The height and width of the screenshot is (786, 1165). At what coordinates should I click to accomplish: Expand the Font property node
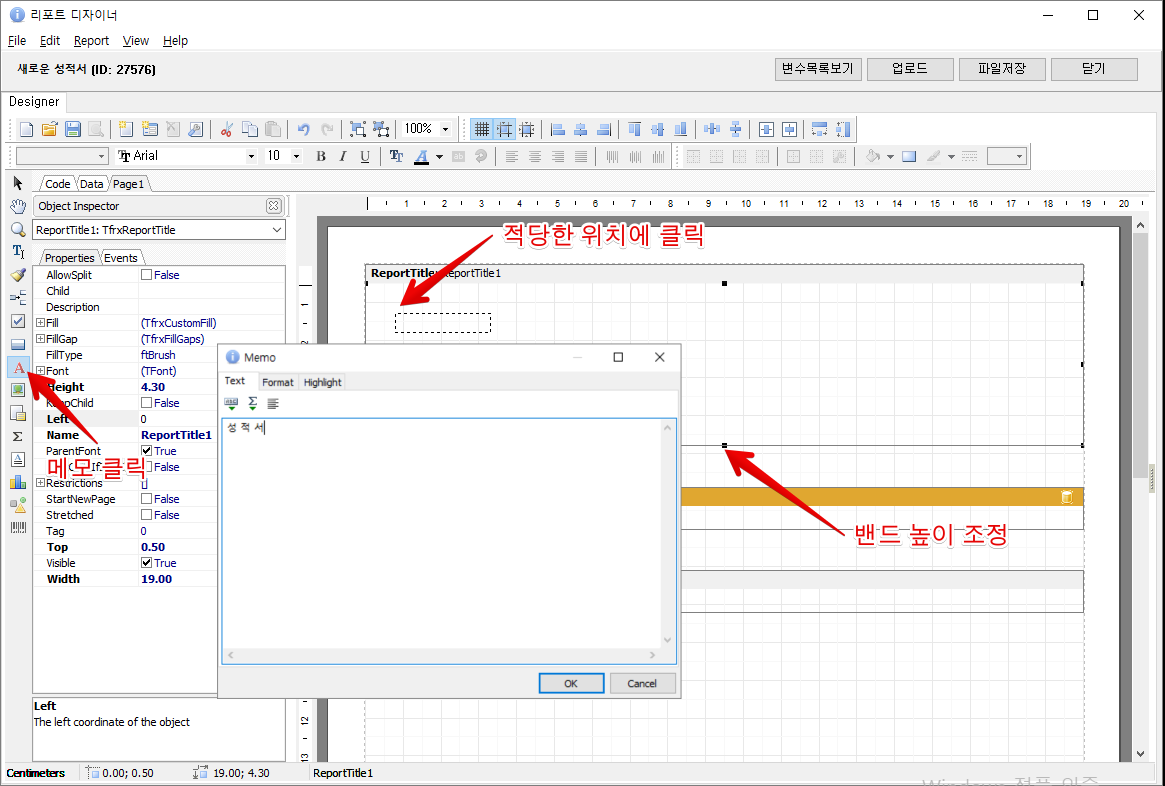click(40, 371)
